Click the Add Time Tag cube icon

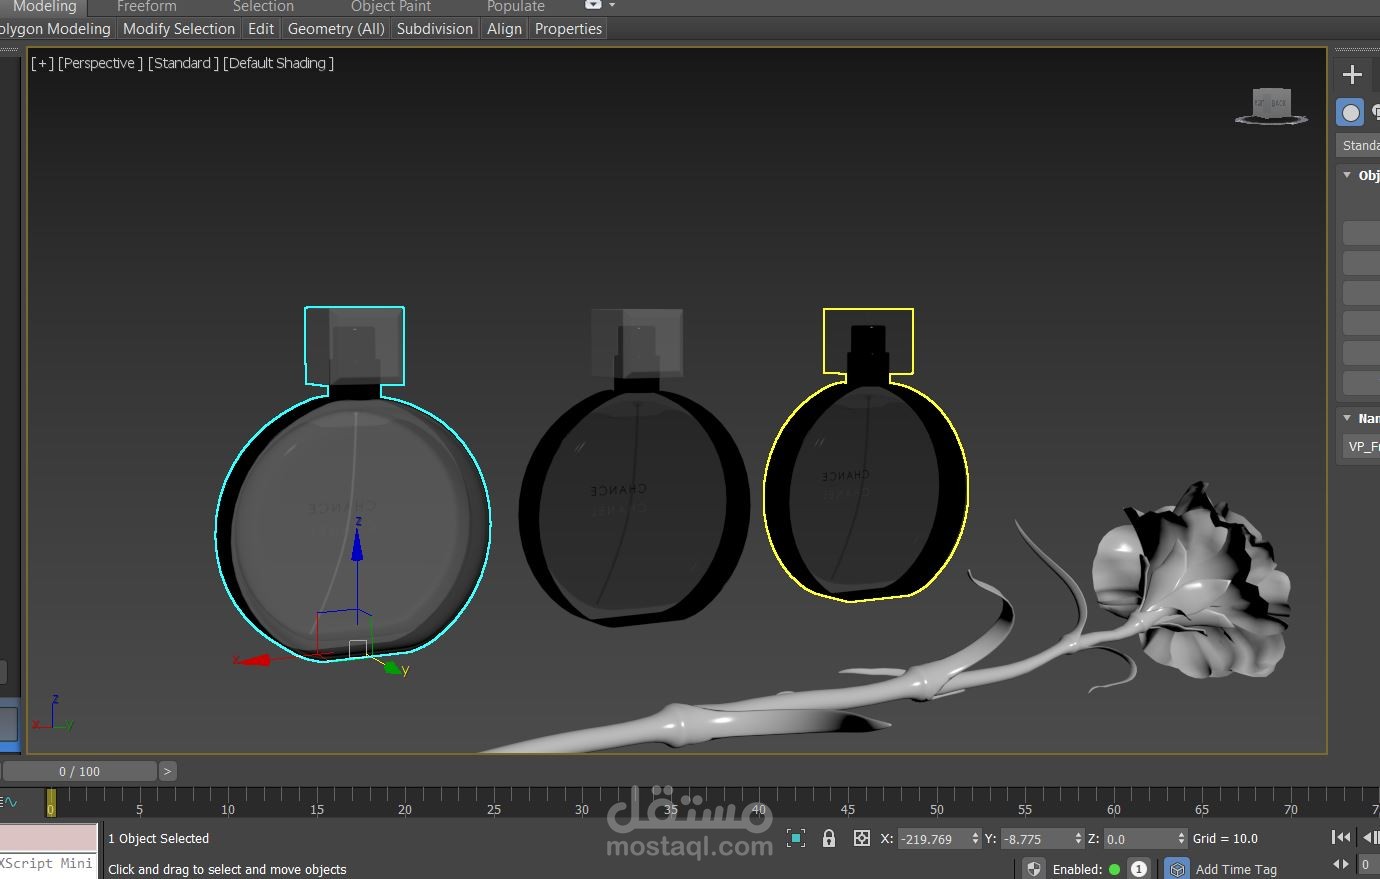(1177, 869)
